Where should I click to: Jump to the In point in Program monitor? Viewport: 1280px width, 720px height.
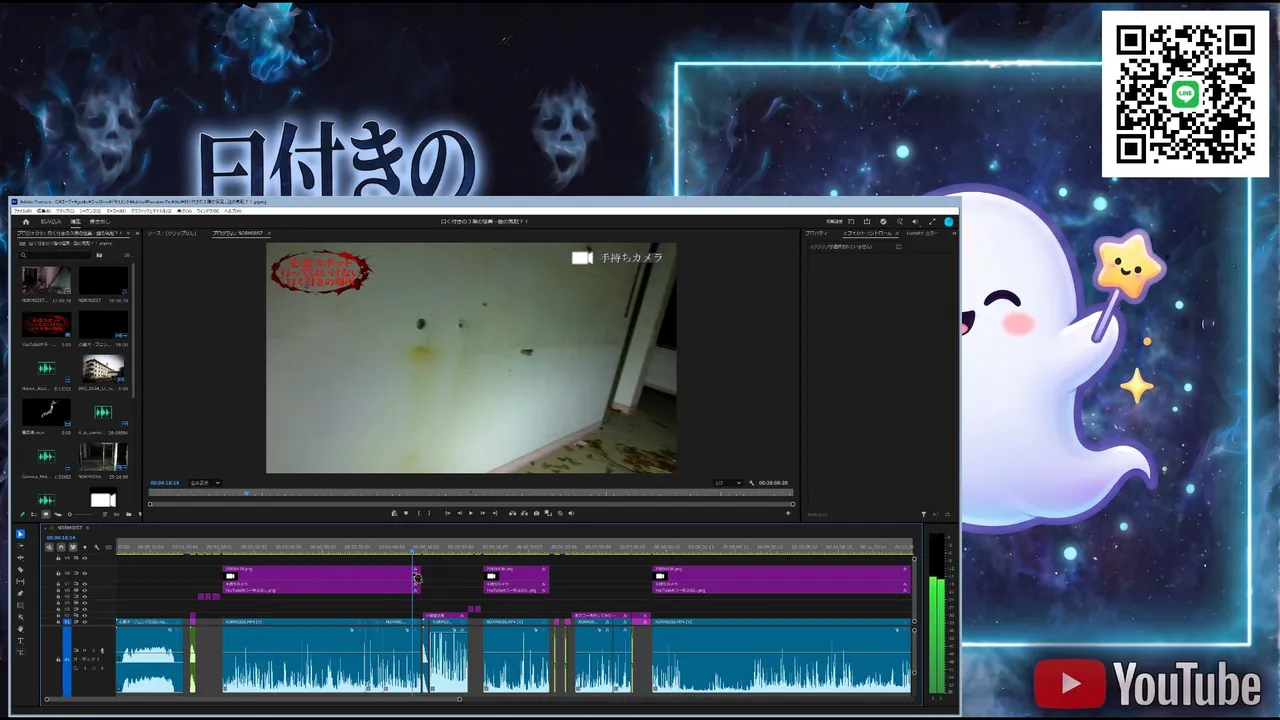[448, 513]
